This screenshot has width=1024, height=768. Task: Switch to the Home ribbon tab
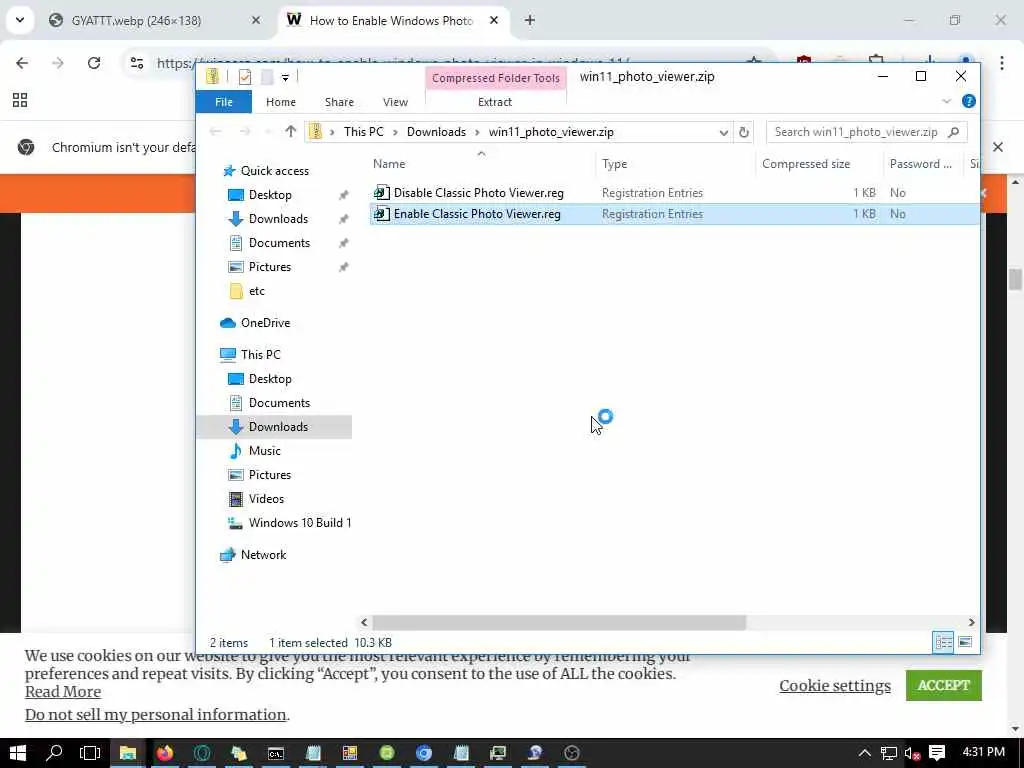[281, 102]
